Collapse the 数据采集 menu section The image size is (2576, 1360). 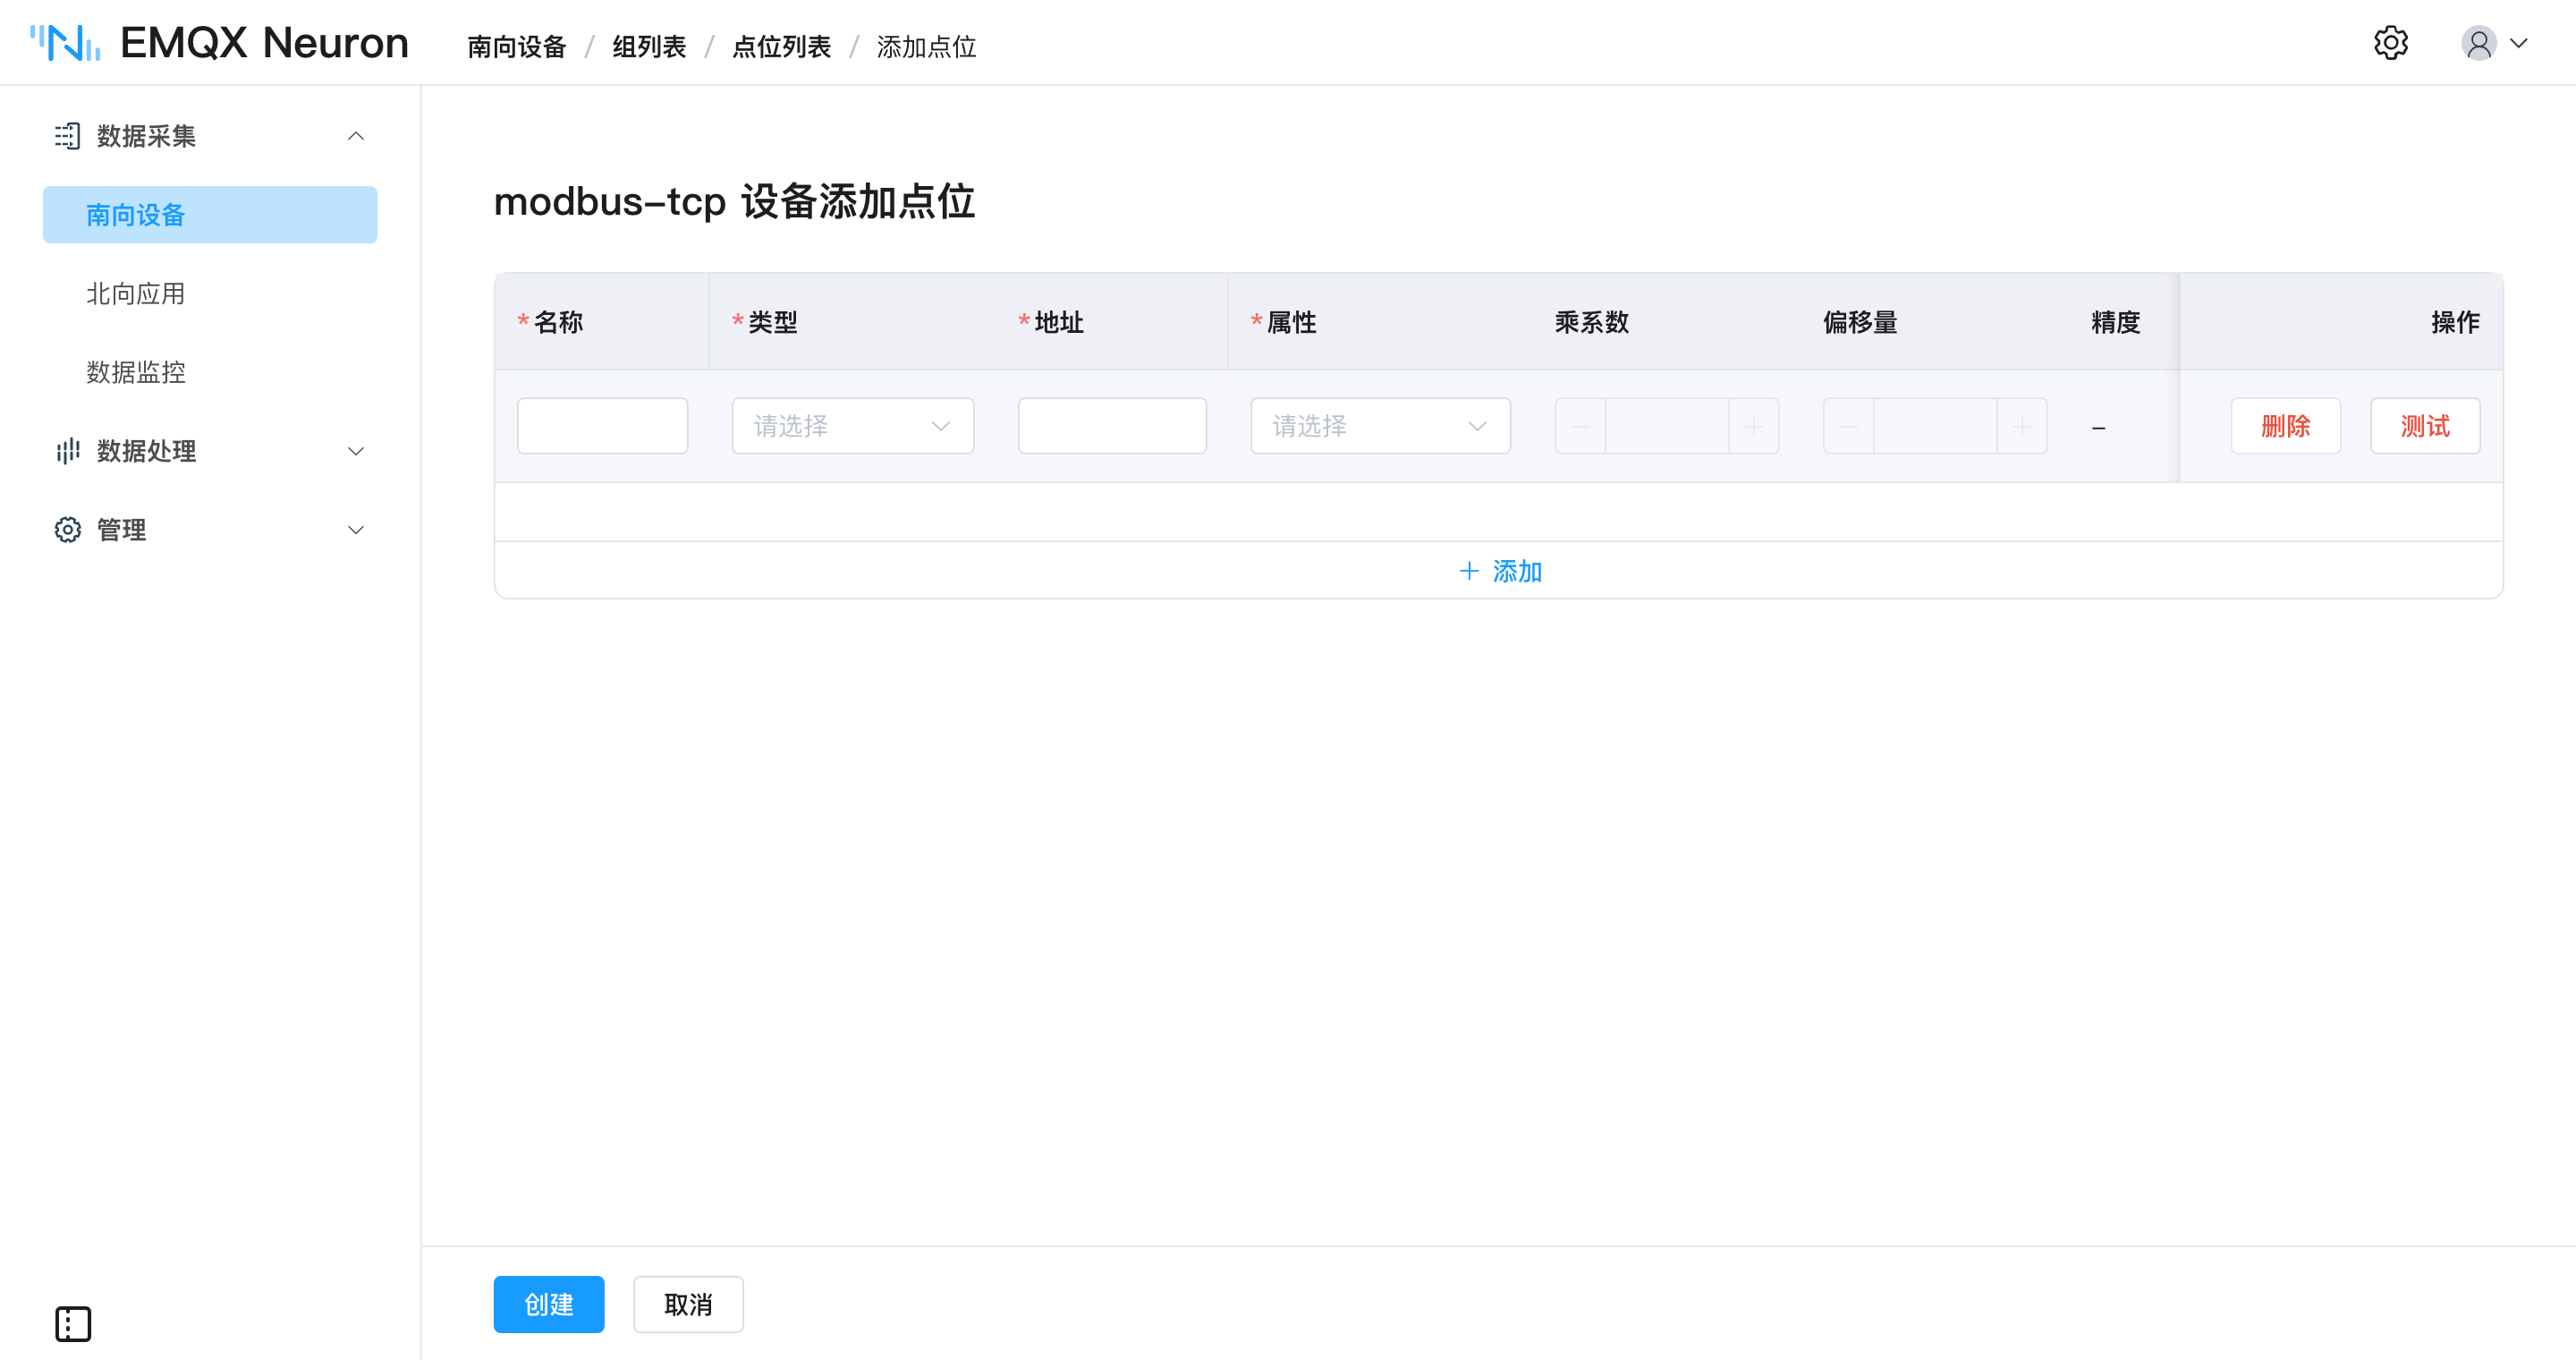[356, 136]
